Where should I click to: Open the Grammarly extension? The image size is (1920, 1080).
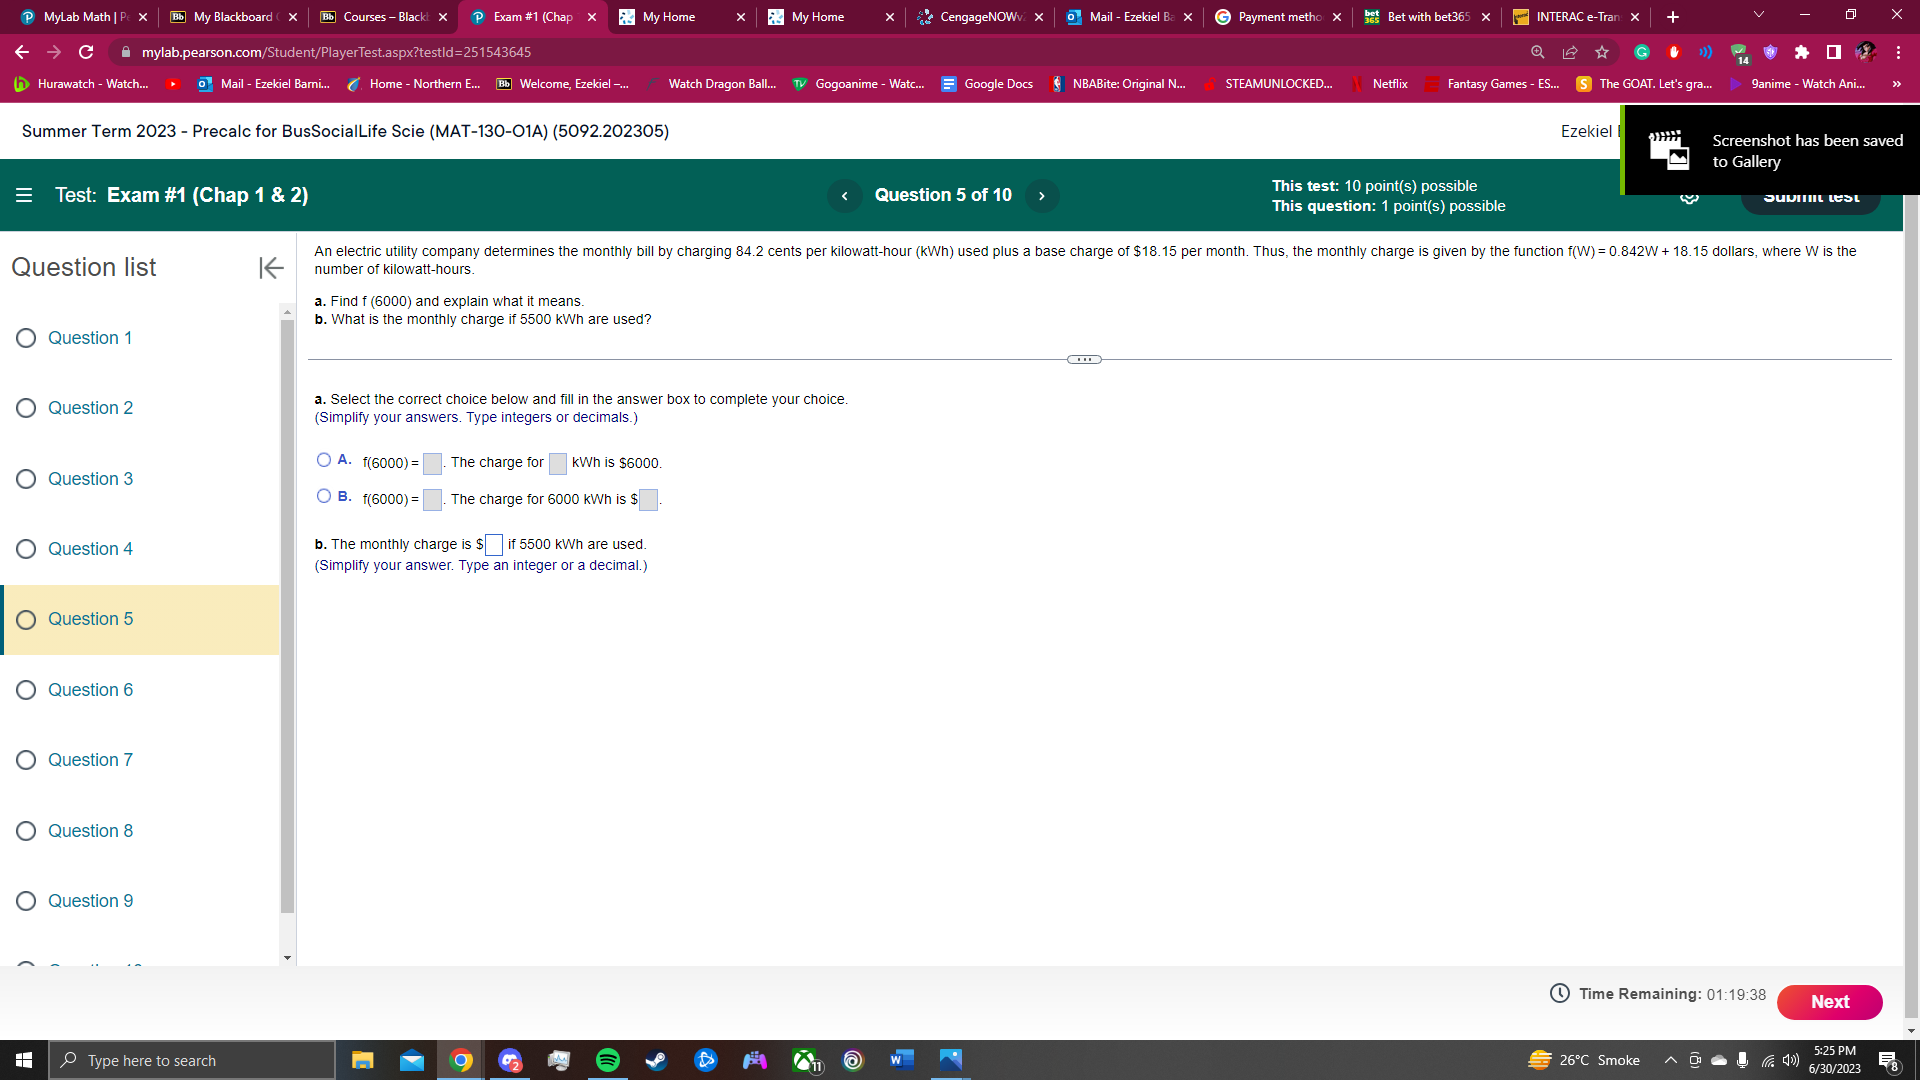pyautogui.click(x=1640, y=52)
